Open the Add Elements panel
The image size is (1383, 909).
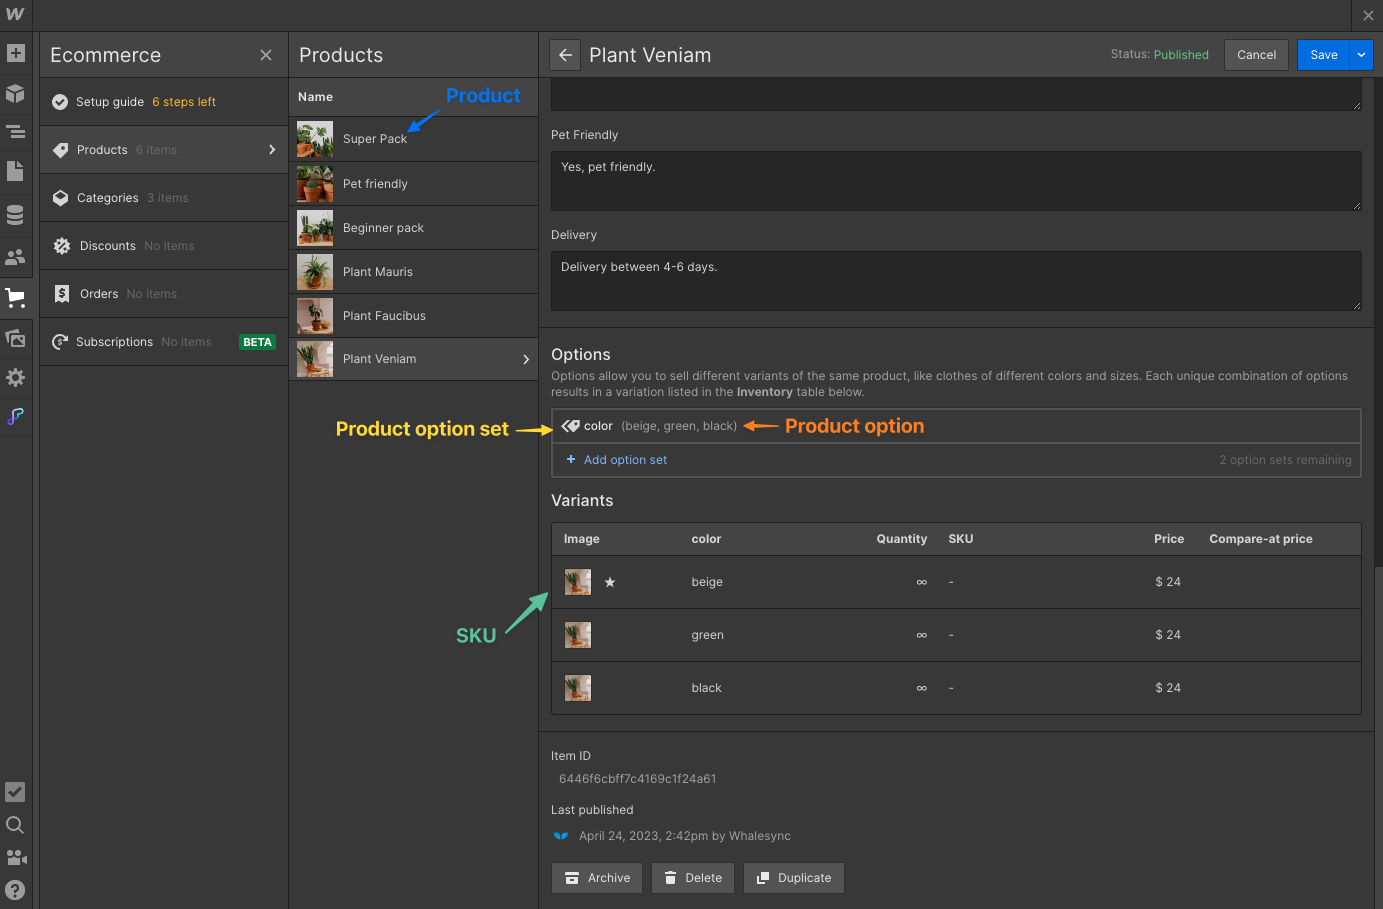point(15,53)
